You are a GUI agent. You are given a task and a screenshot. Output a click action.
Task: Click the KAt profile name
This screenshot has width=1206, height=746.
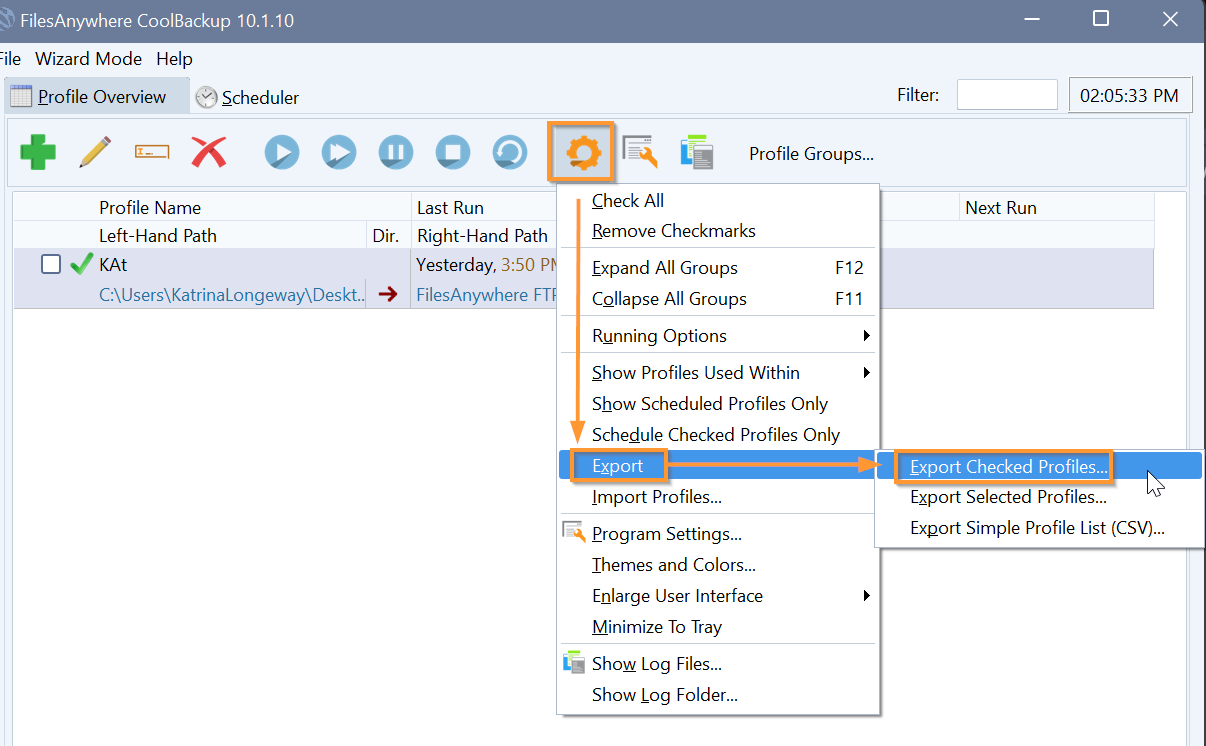pyautogui.click(x=114, y=265)
